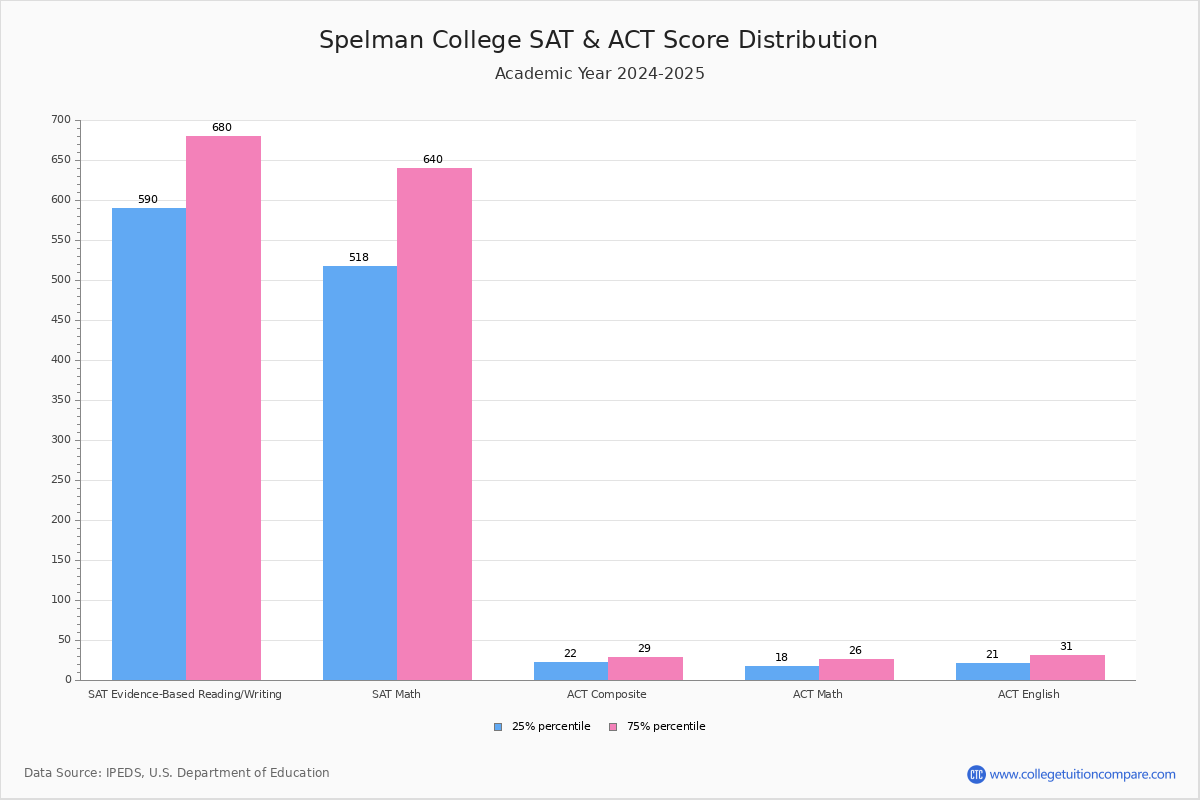Click the Data Source IPEDS footer text
Screen dimensions: 1200x800
pyautogui.click(x=177, y=773)
